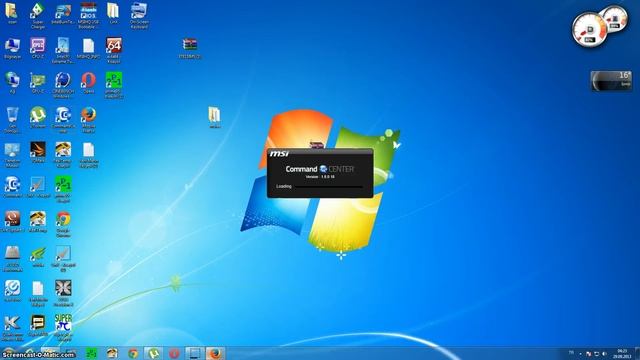Launch the Google Chrome desktop shortcut

pyautogui.click(x=63, y=224)
